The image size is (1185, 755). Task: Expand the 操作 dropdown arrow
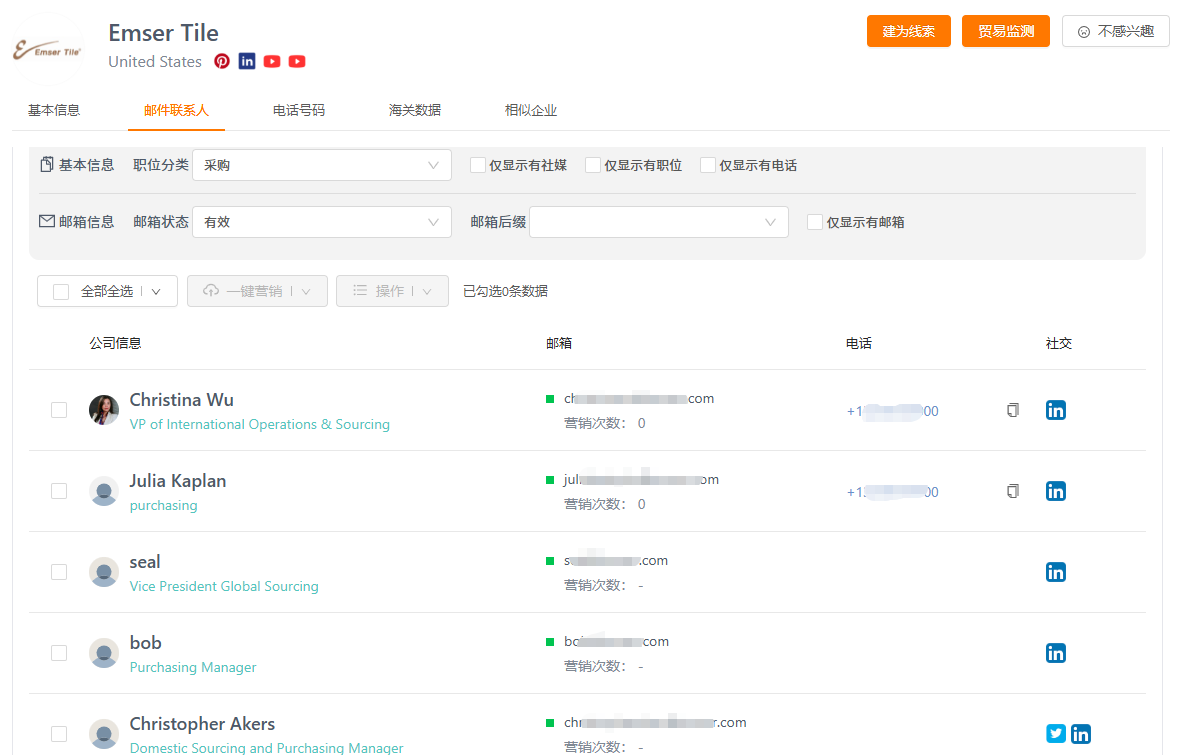point(427,292)
